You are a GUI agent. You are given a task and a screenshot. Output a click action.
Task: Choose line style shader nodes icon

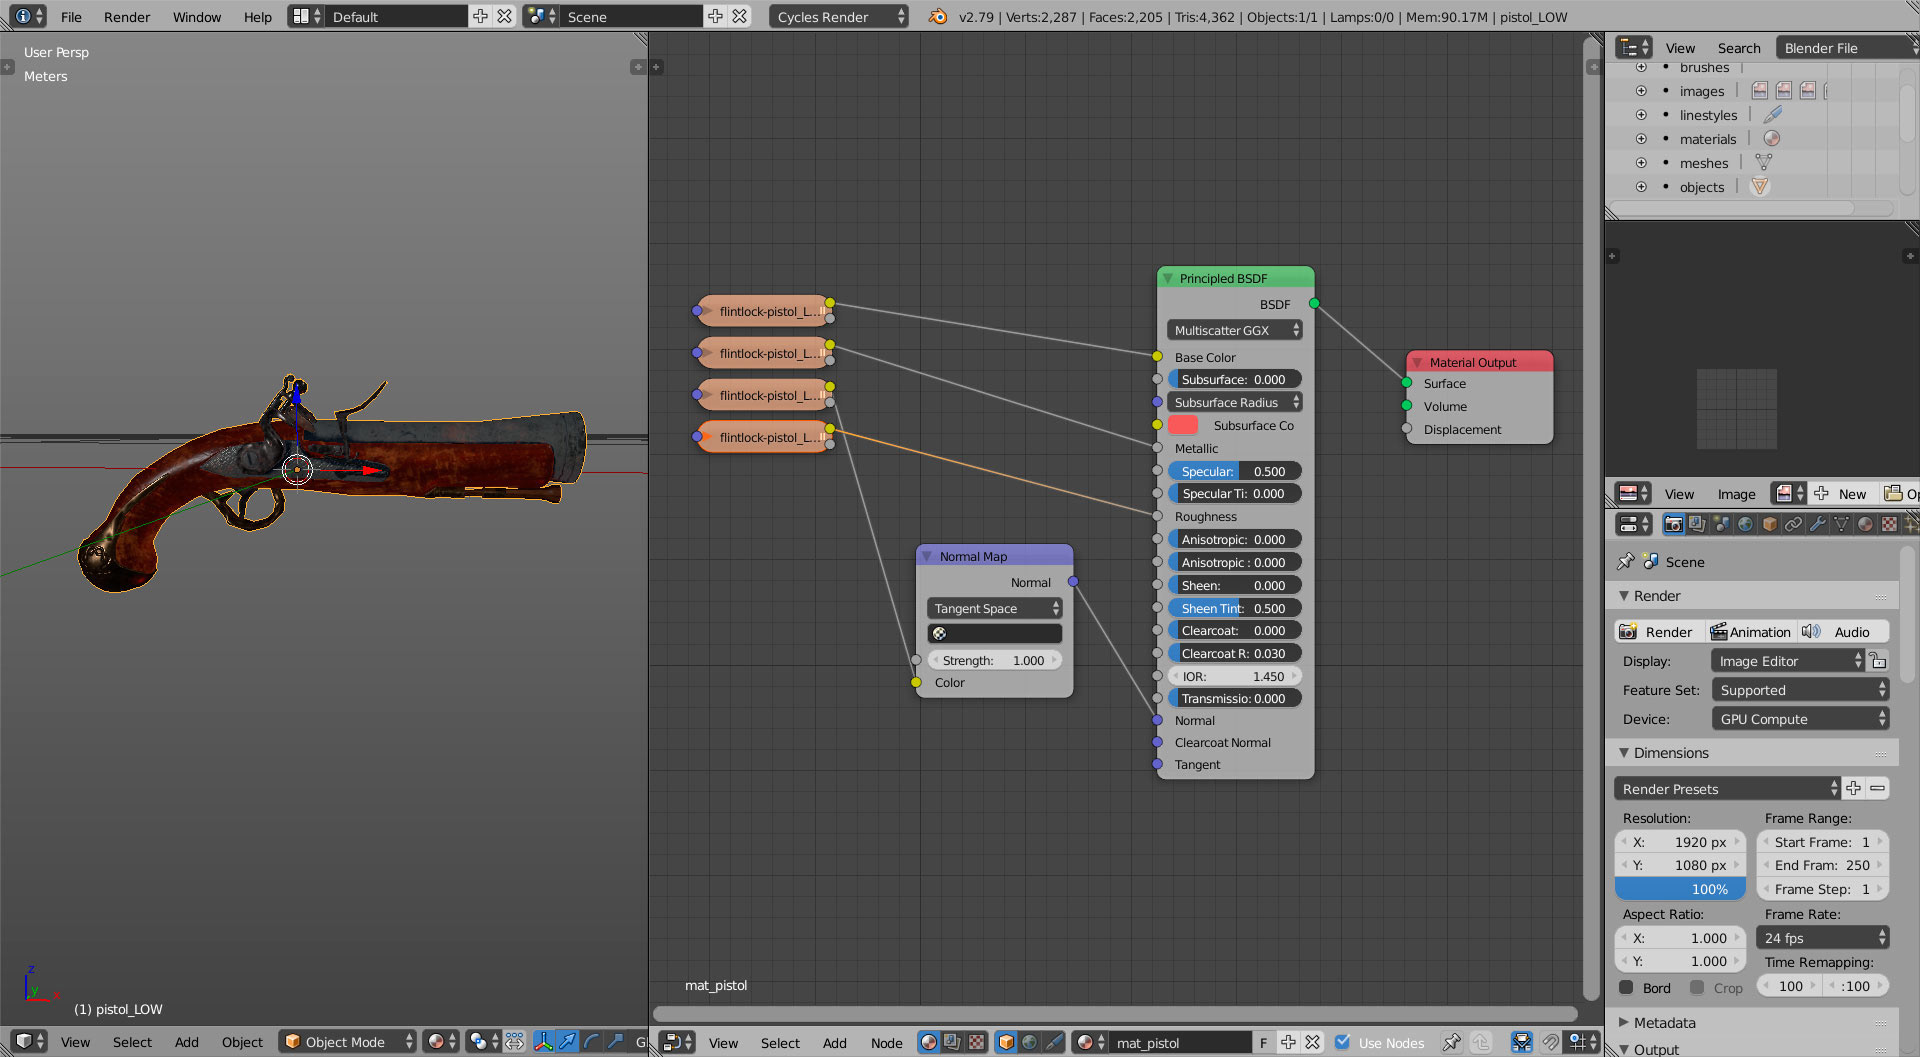1054,1042
